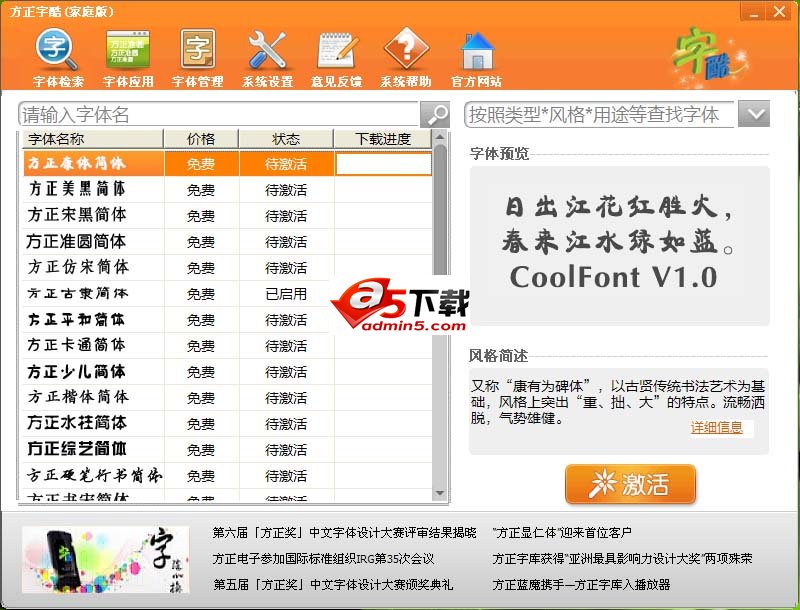Sort by 价格 column header
The width and height of the screenshot is (800, 610).
[201, 139]
